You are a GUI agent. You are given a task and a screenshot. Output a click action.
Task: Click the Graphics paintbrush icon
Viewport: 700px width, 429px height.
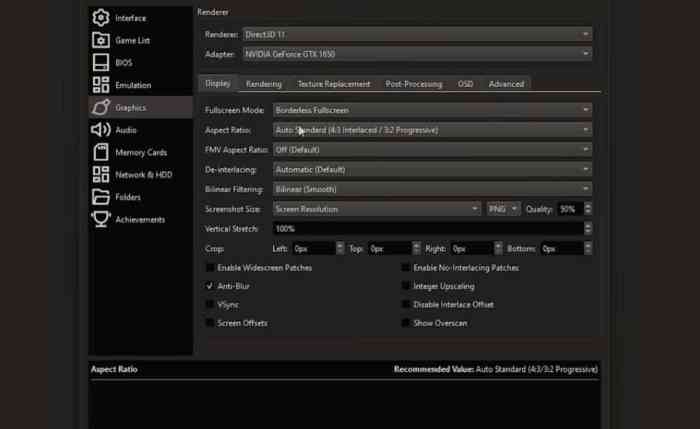coord(100,107)
